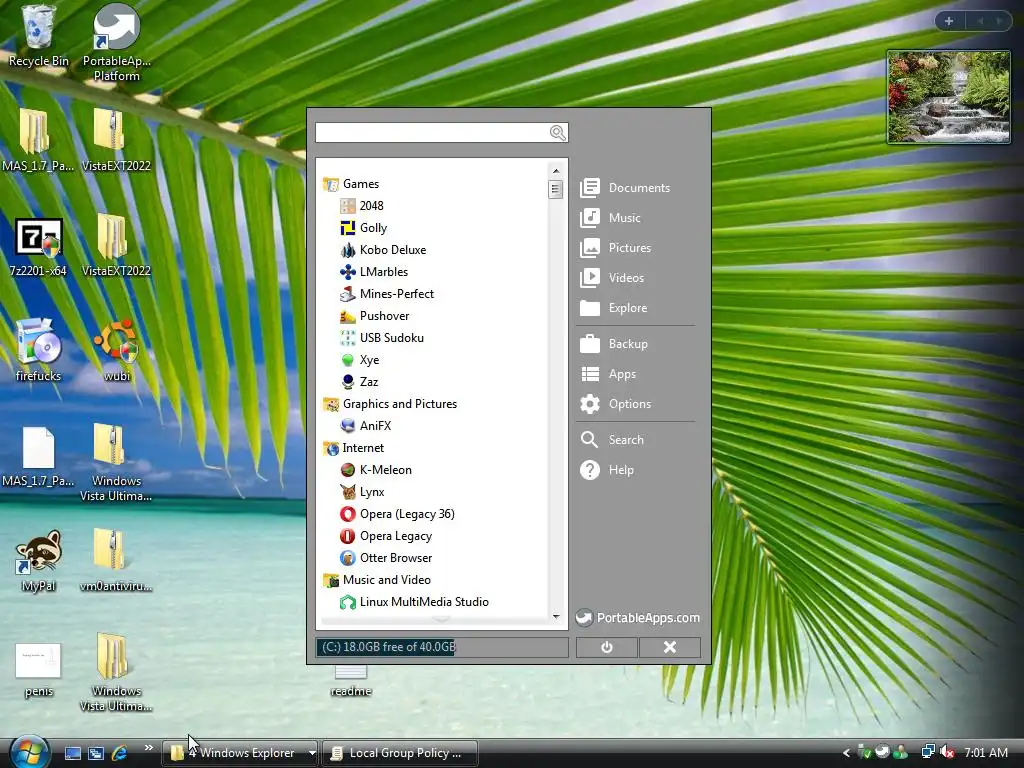Expand the quick launch overflow chevron
Viewport: 1024px width, 768px height.
pos(148,748)
